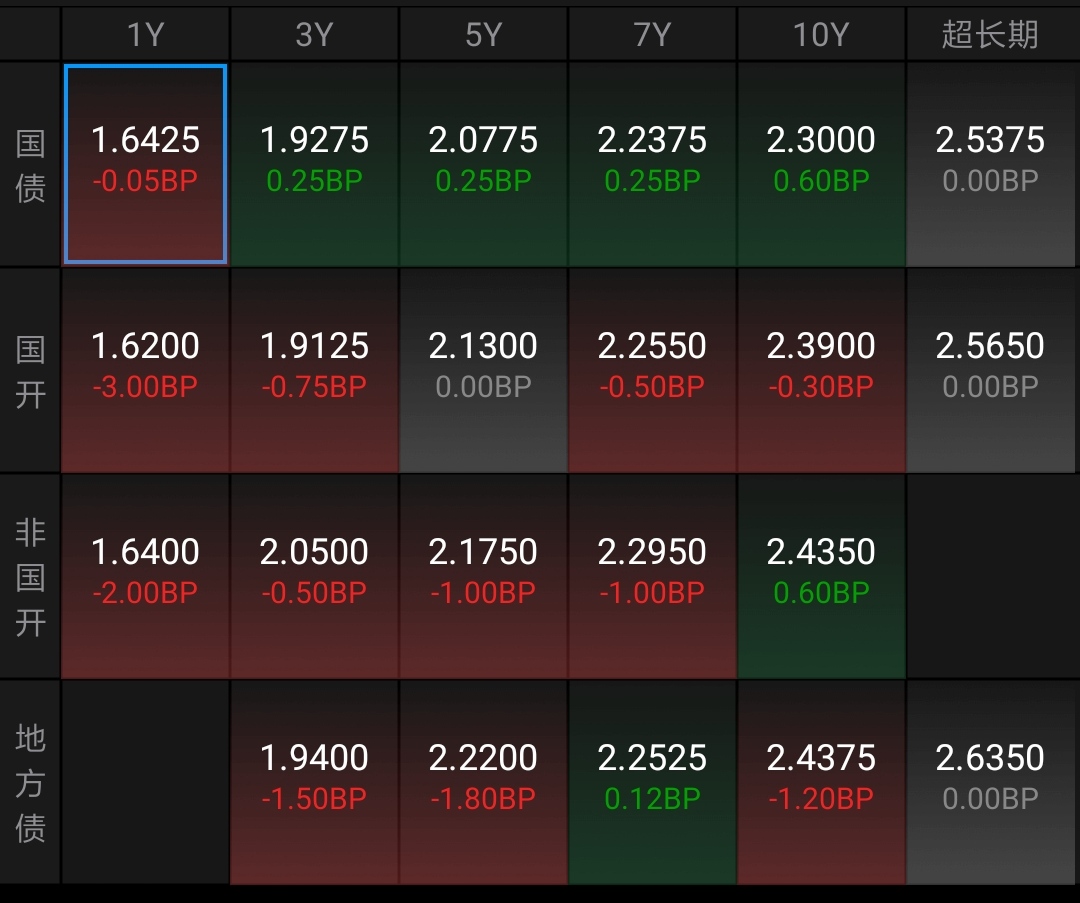Click the 非国开 row label
This screenshot has width=1080, height=903.
[x=30, y=577]
